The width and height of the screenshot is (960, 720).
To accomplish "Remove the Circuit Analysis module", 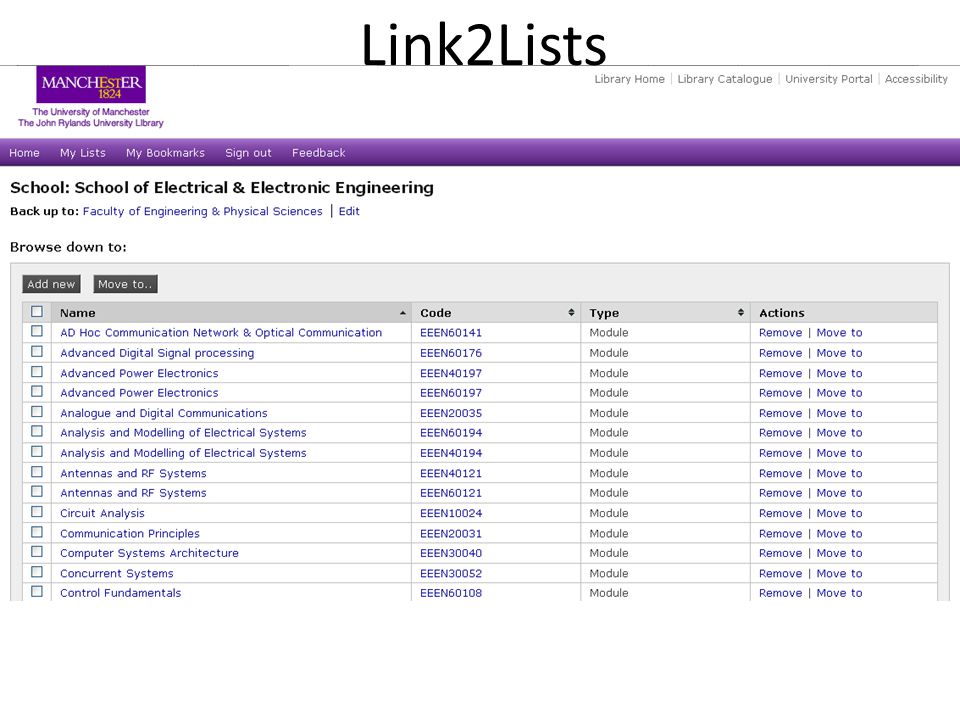I will (x=781, y=513).
